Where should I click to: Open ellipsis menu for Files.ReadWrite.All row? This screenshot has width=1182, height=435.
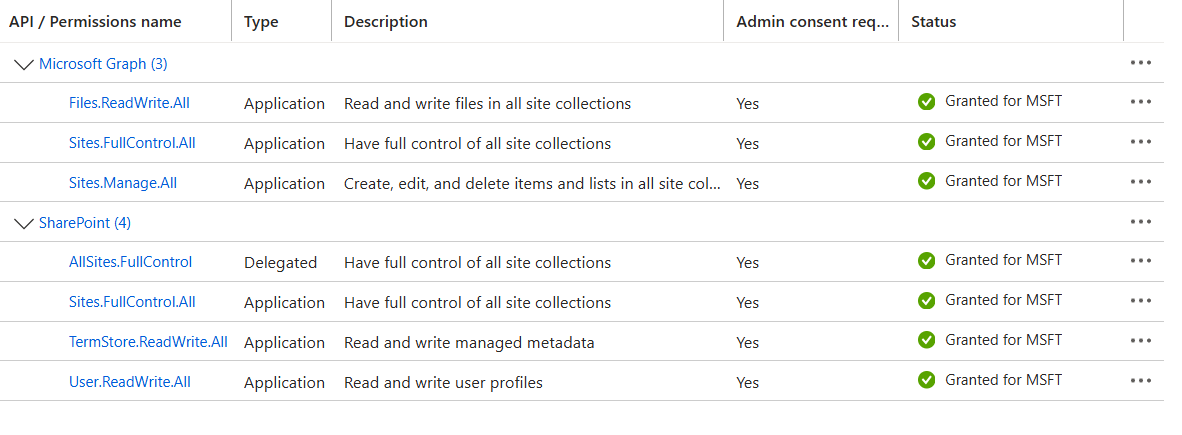[1141, 102]
